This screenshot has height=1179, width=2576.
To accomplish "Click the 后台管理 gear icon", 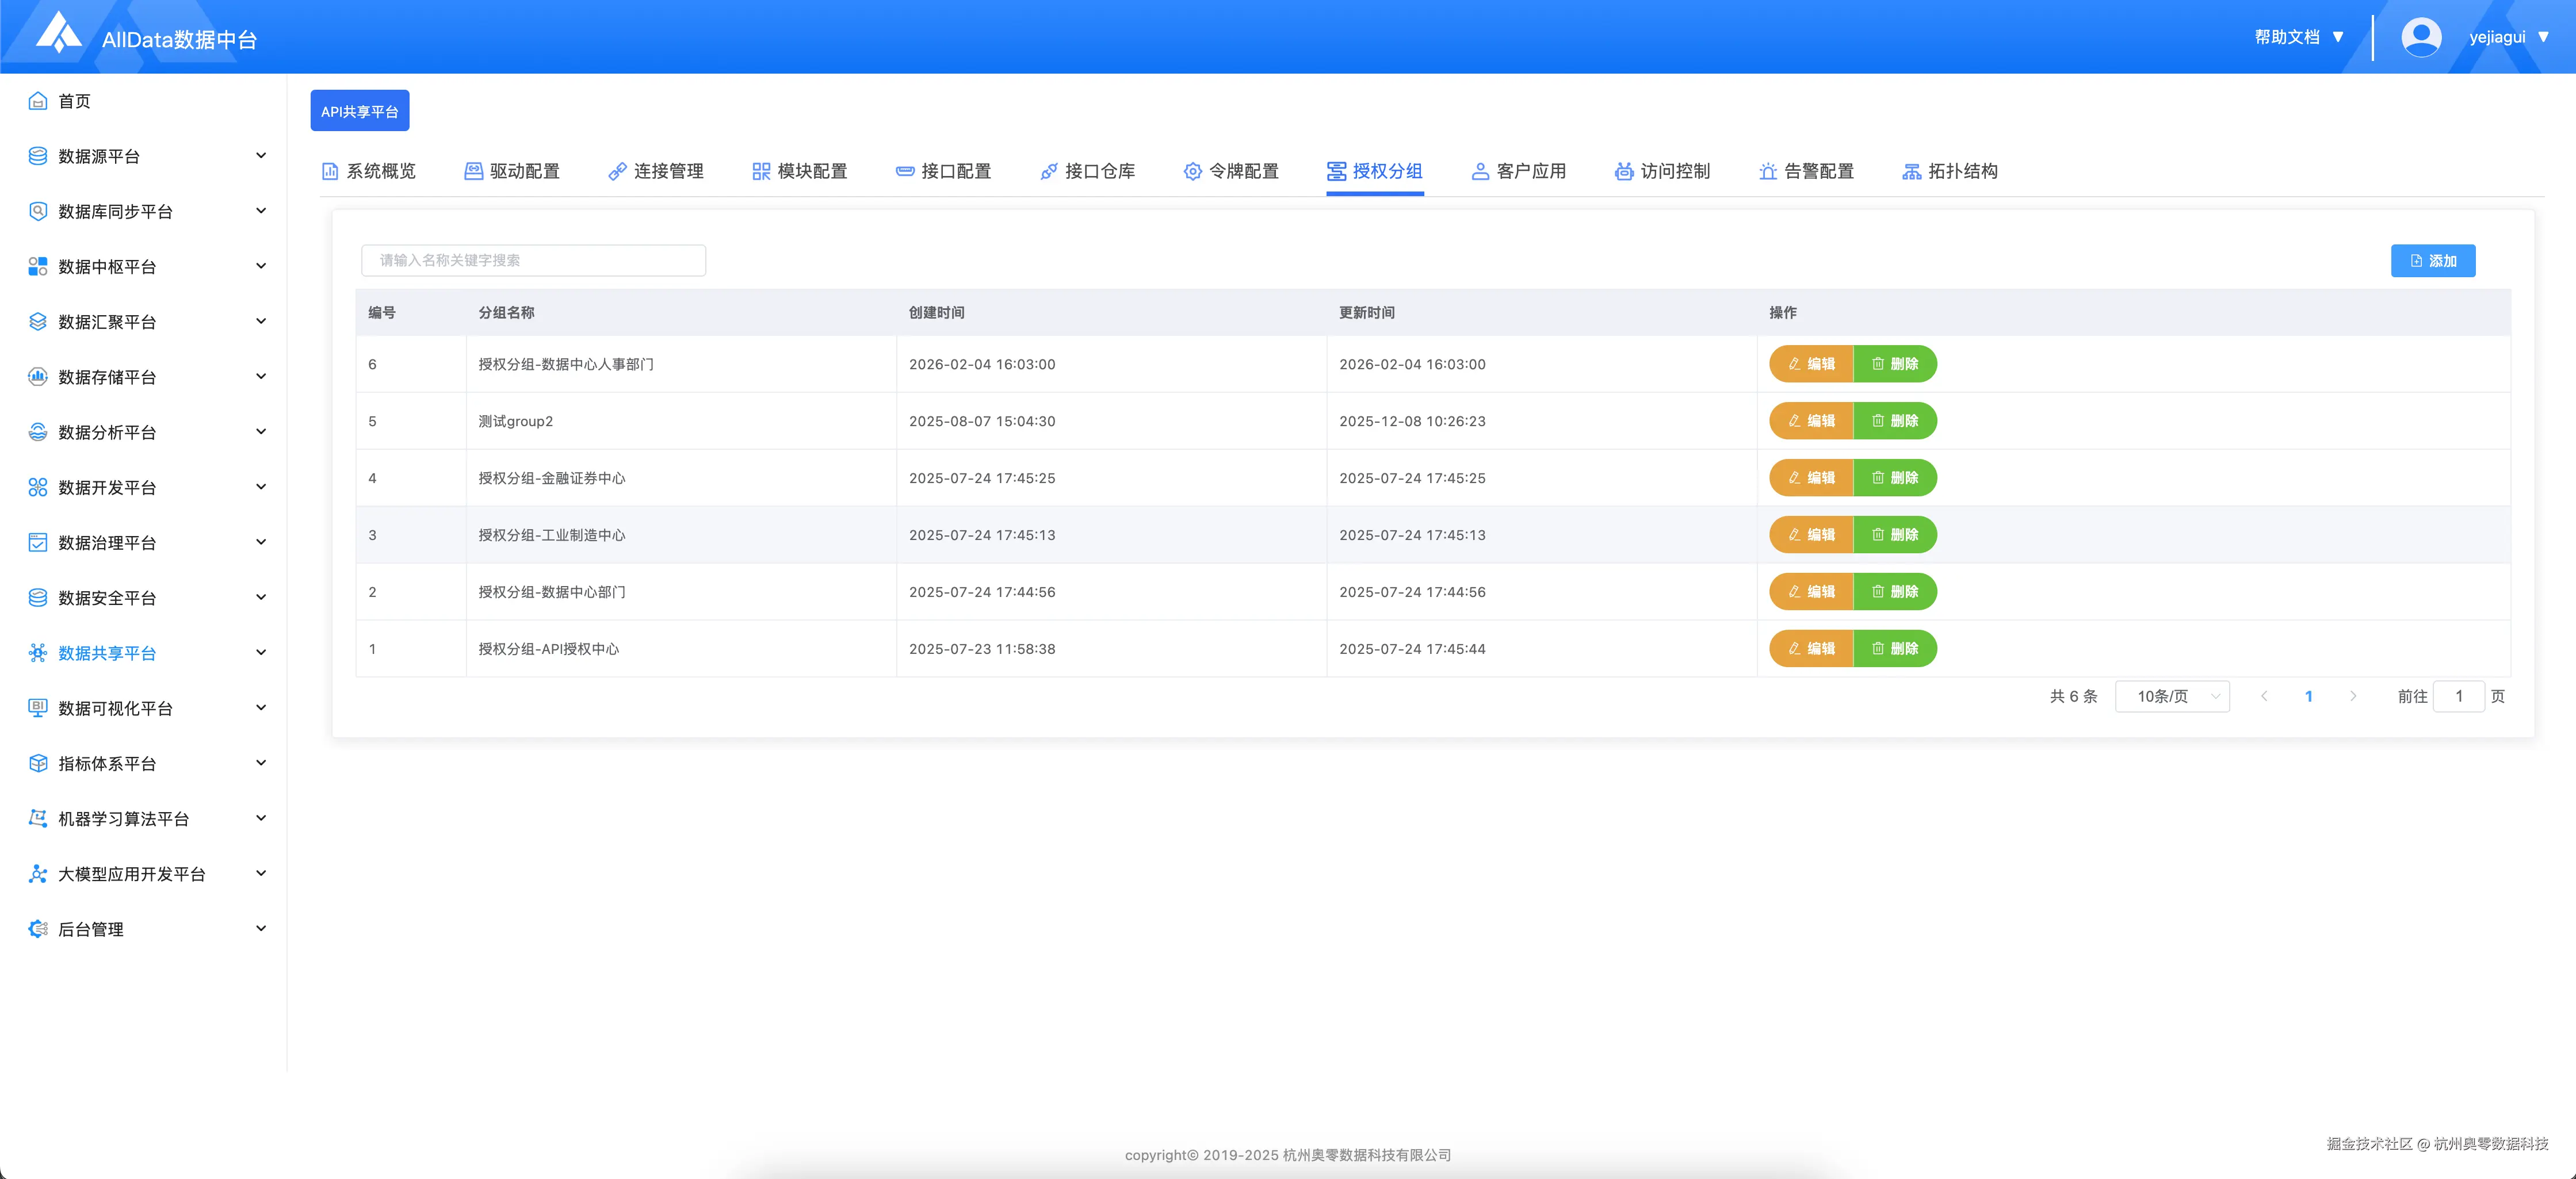I will point(38,929).
